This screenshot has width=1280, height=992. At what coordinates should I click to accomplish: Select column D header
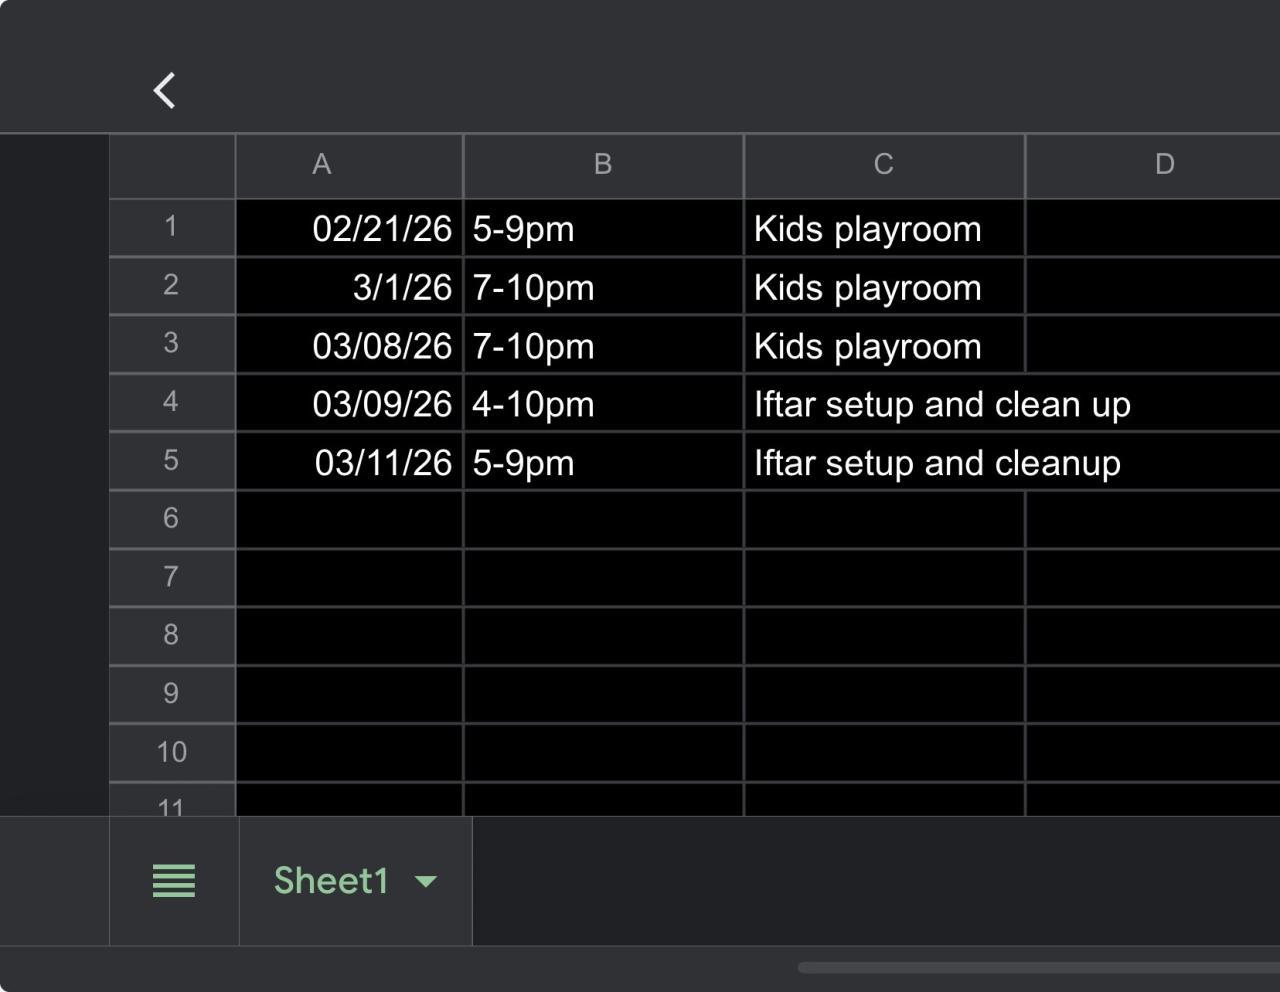[x=1164, y=165]
